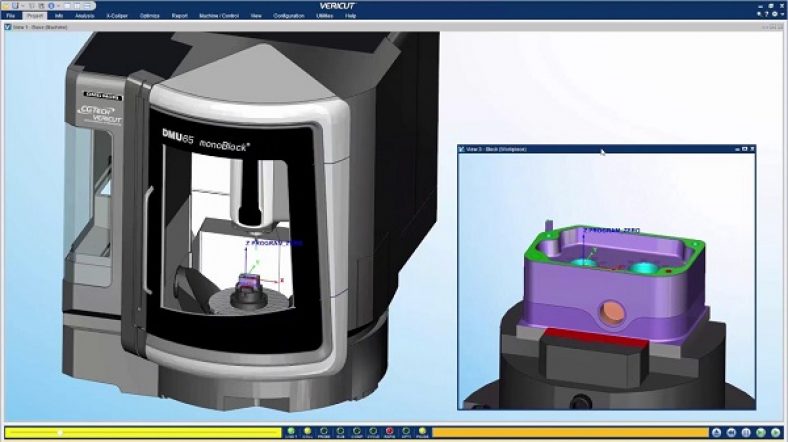788x442 pixels.
Task: Click the COLL collision status light
Action: click(x=308, y=432)
